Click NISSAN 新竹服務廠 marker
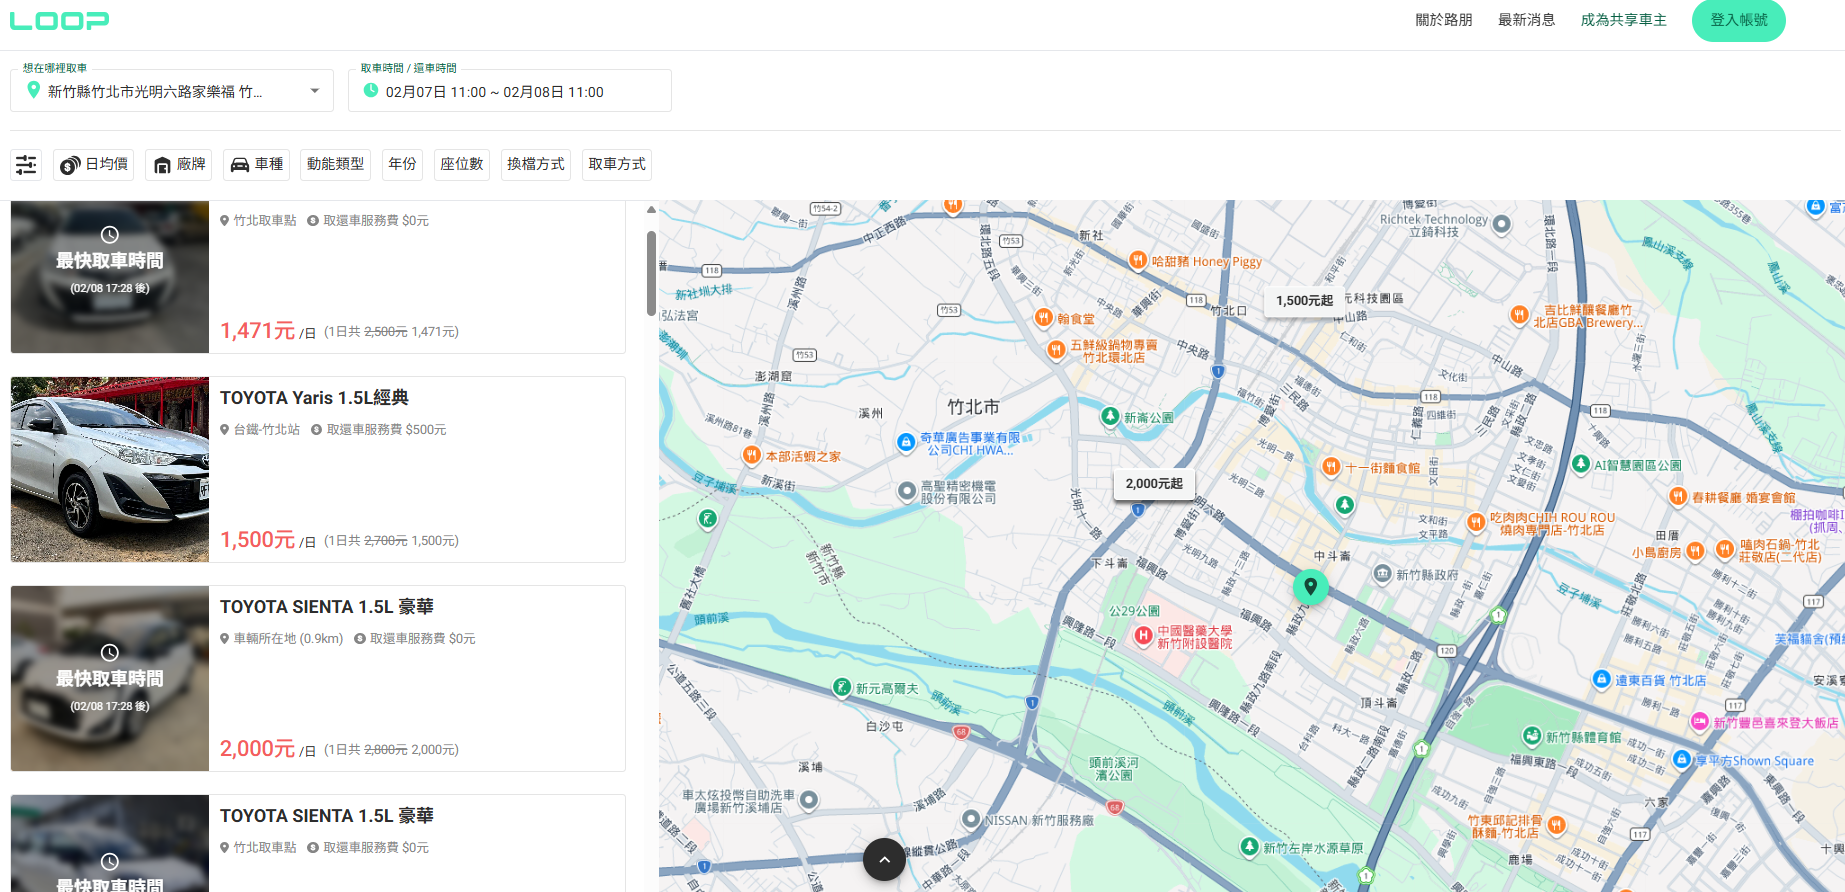Viewport: 1845px width, 892px height. [x=971, y=819]
